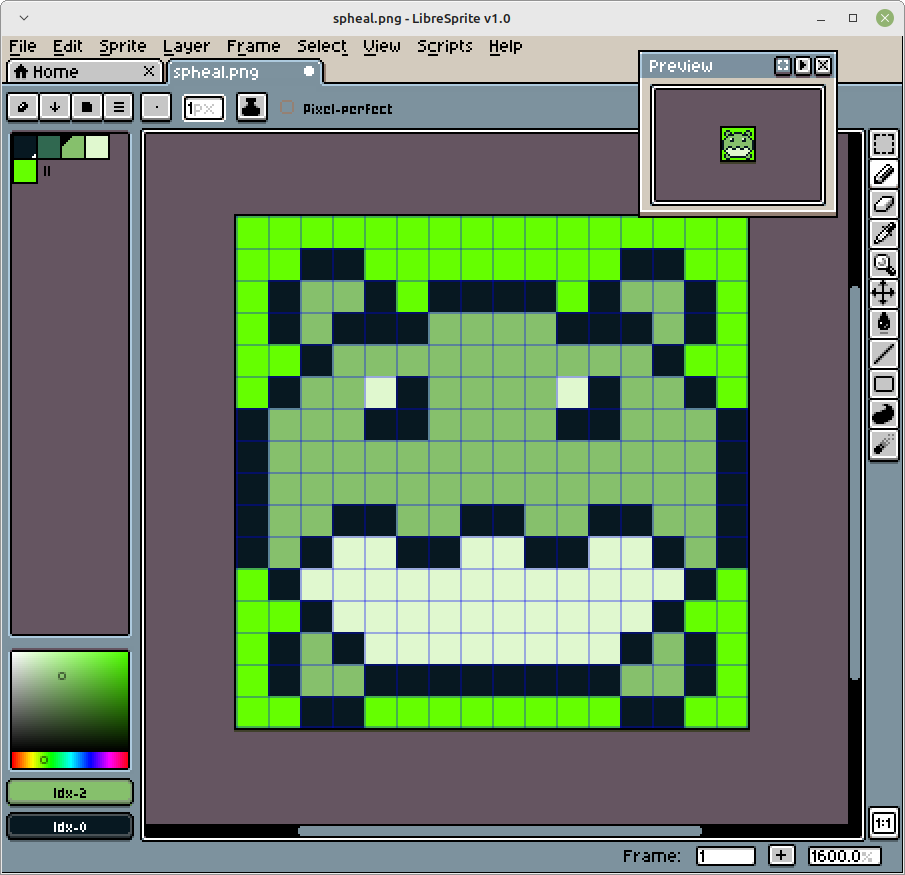Open the Sprite menu

[122, 46]
